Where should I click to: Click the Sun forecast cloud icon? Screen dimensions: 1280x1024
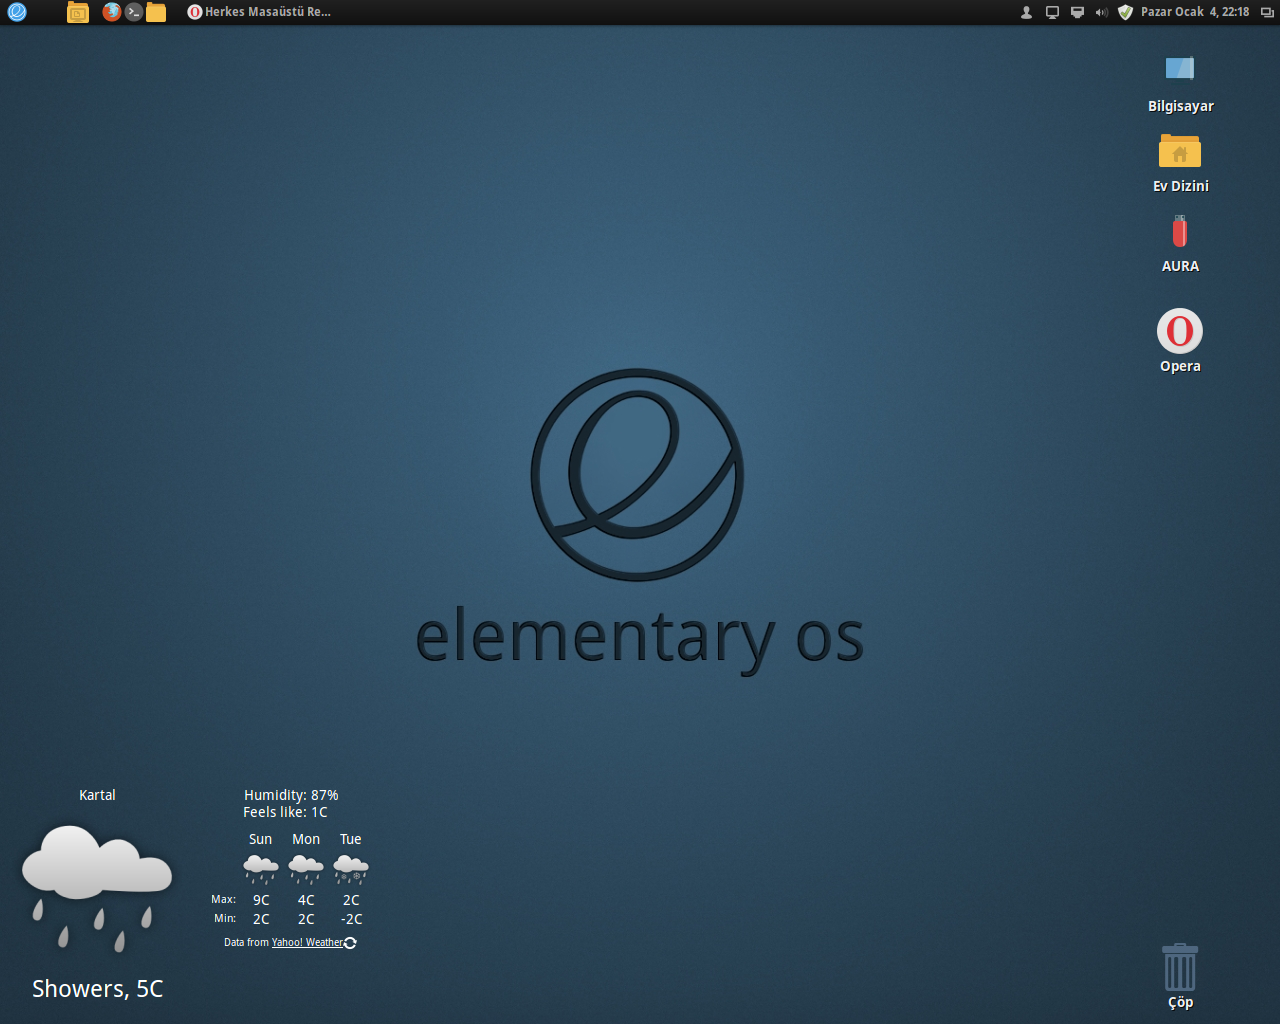click(261, 868)
